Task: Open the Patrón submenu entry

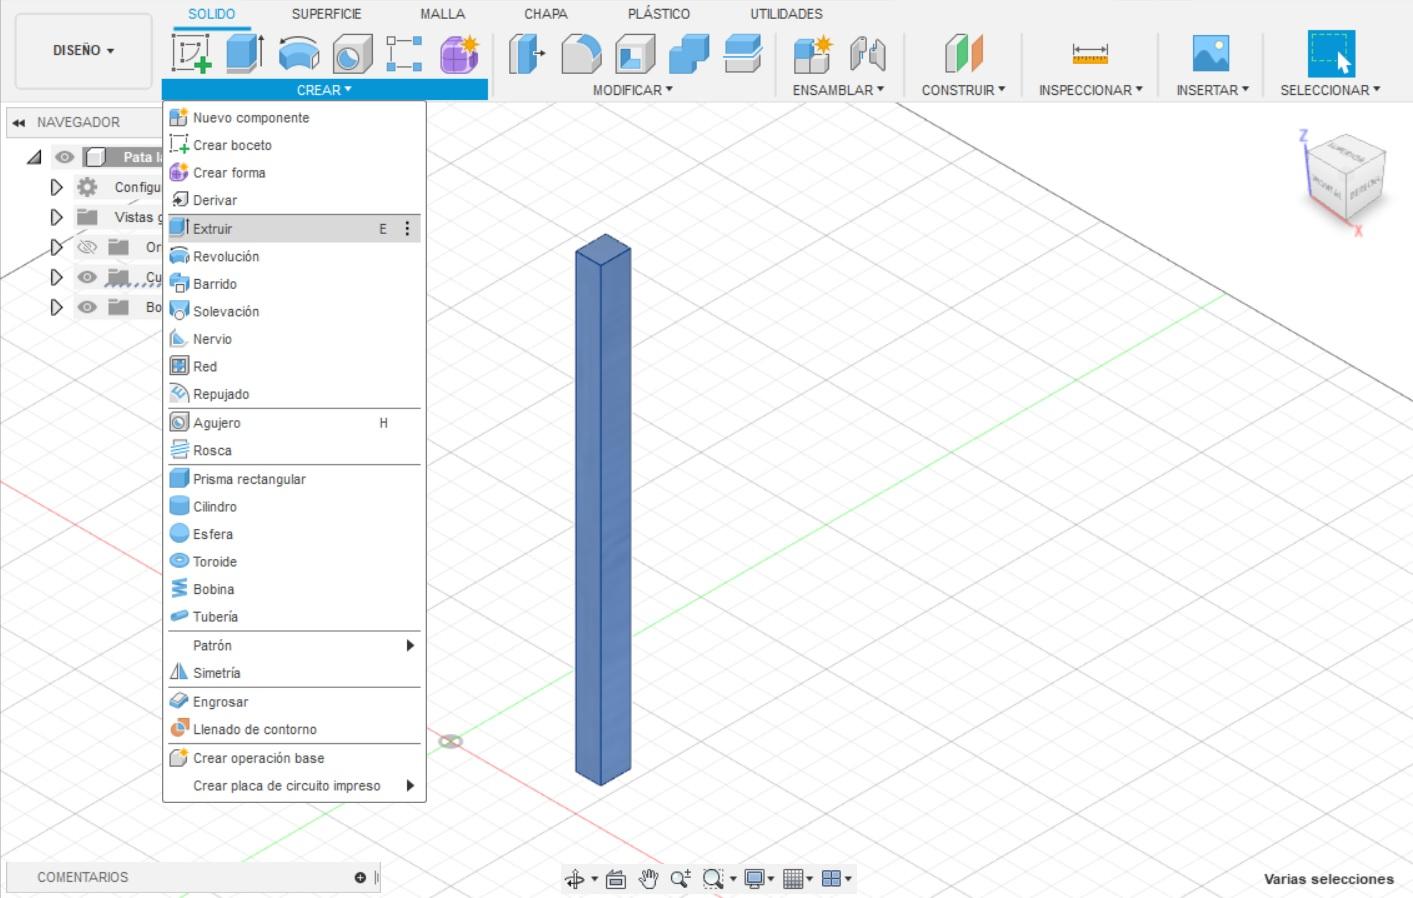Action: (294, 646)
